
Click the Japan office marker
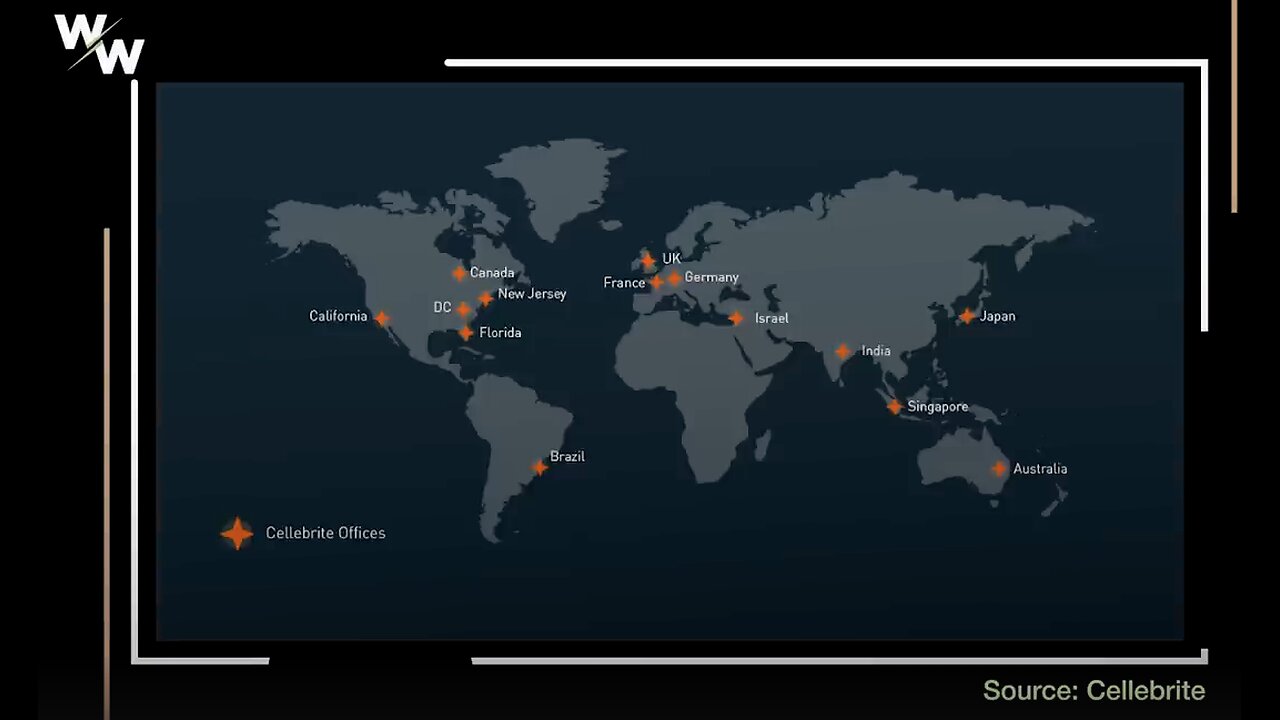(967, 316)
